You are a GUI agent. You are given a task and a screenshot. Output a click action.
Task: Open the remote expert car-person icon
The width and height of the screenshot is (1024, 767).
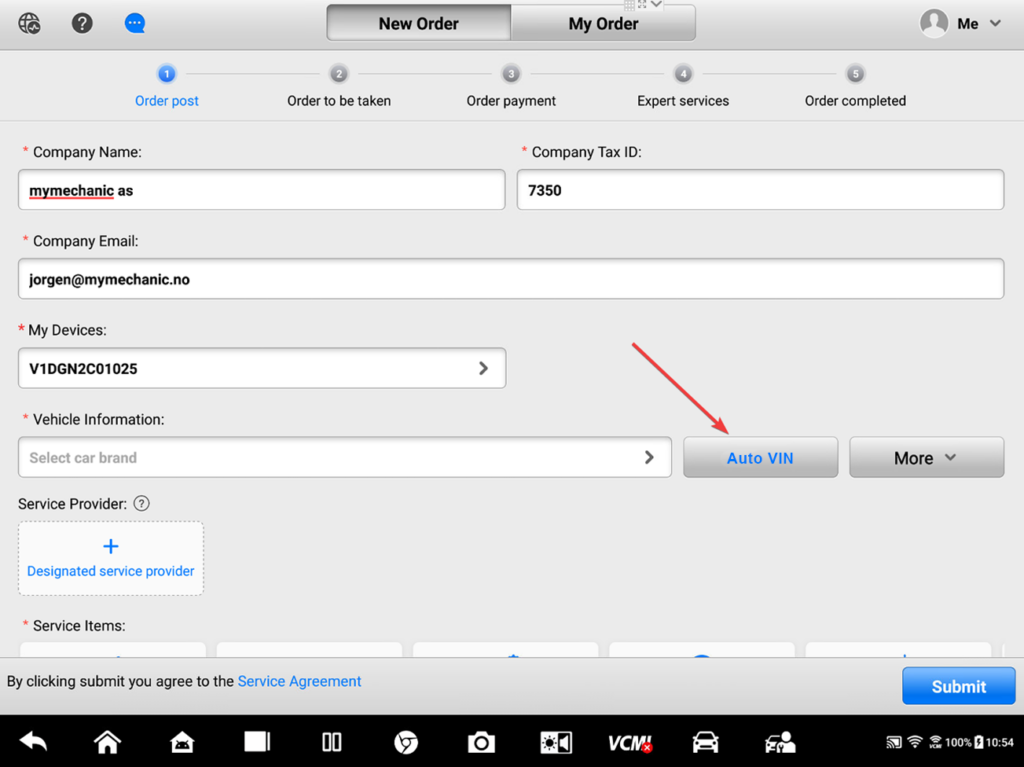780,742
